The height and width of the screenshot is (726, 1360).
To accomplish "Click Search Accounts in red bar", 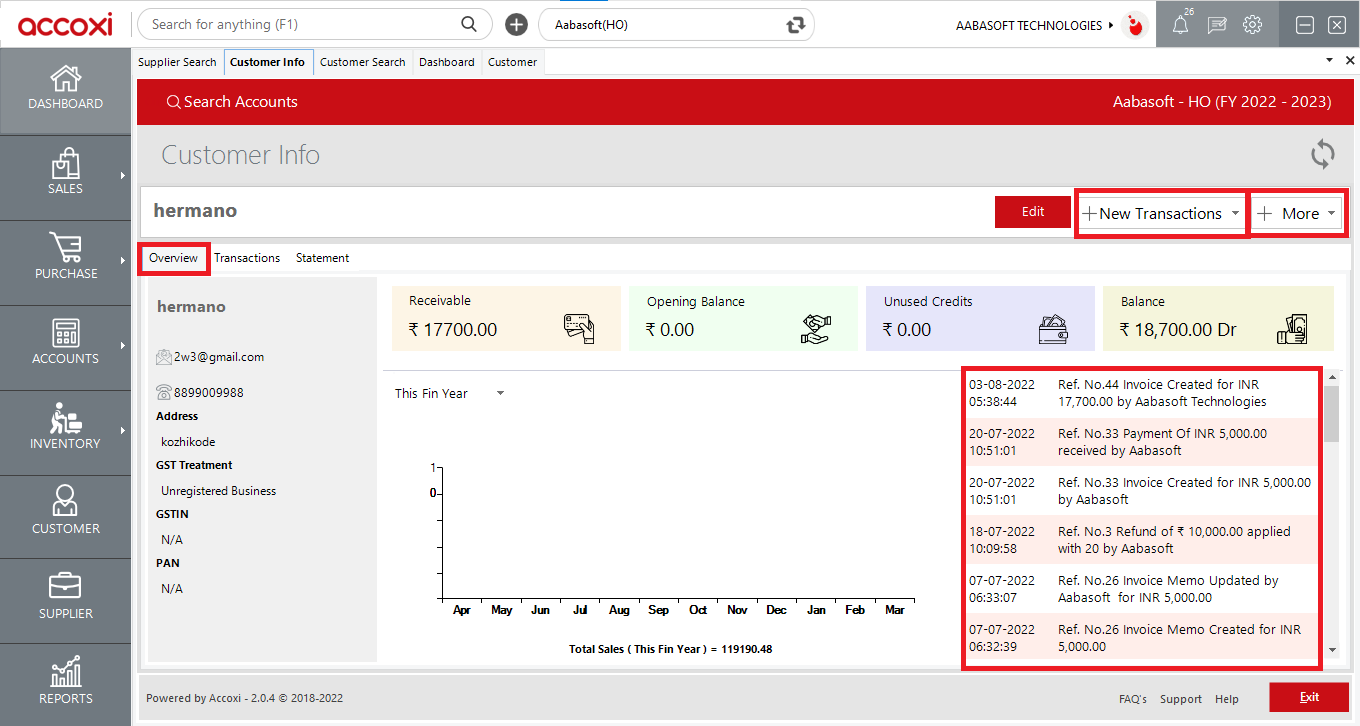I will pyautogui.click(x=232, y=102).
